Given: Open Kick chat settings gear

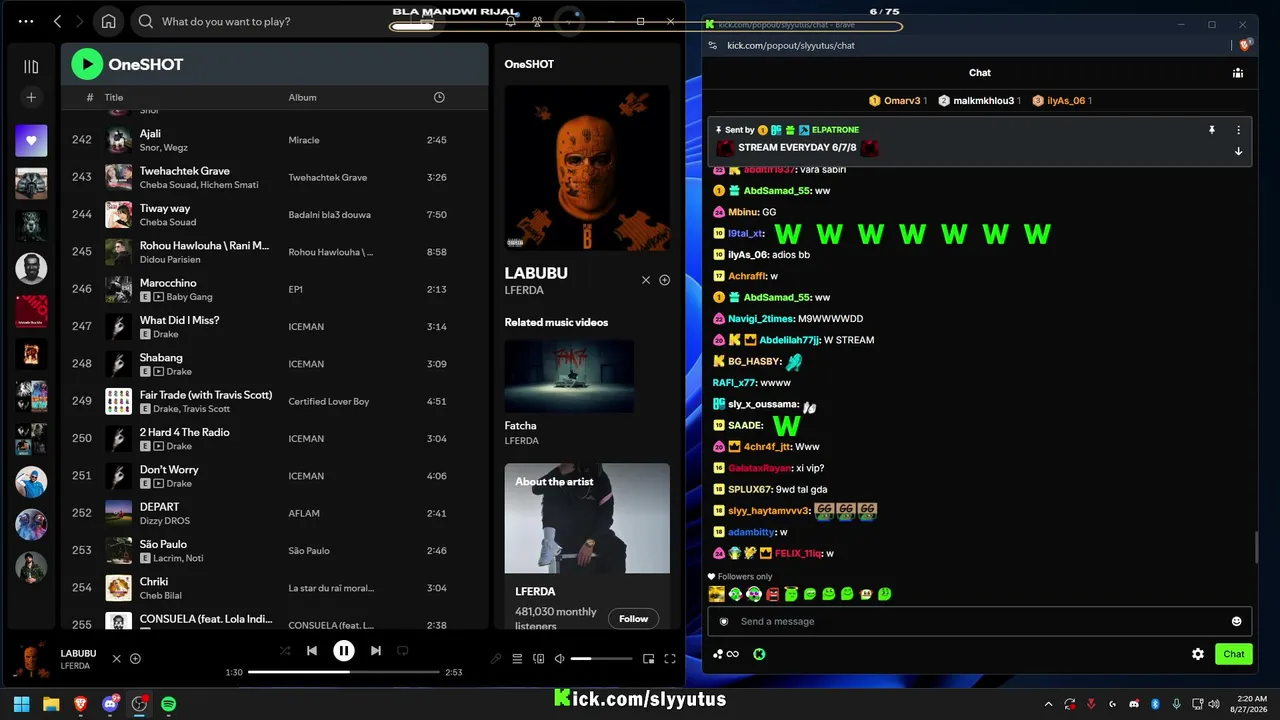Looking at the screenshot, I should 1198,654.
